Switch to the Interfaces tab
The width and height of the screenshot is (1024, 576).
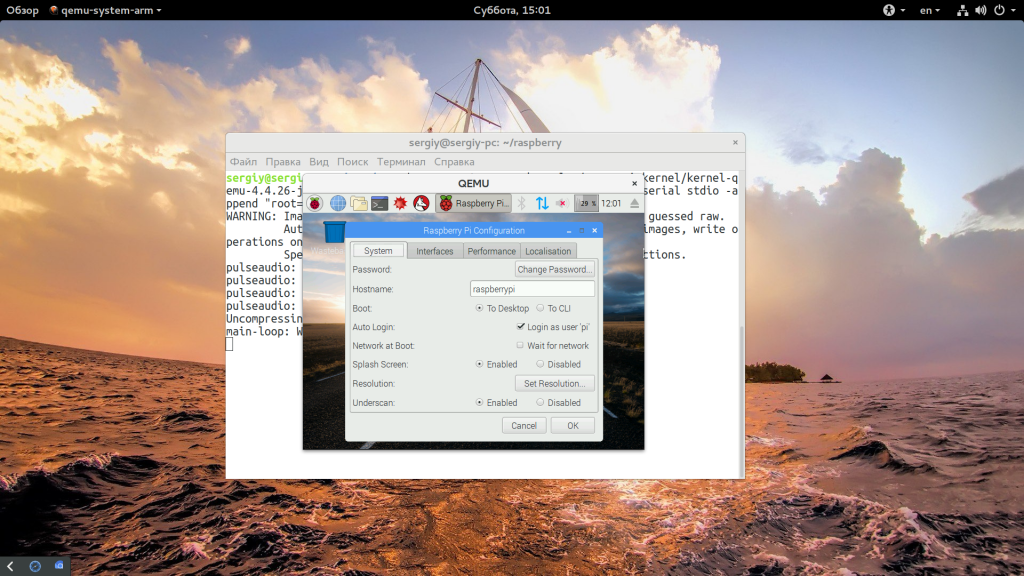point(435,251)
